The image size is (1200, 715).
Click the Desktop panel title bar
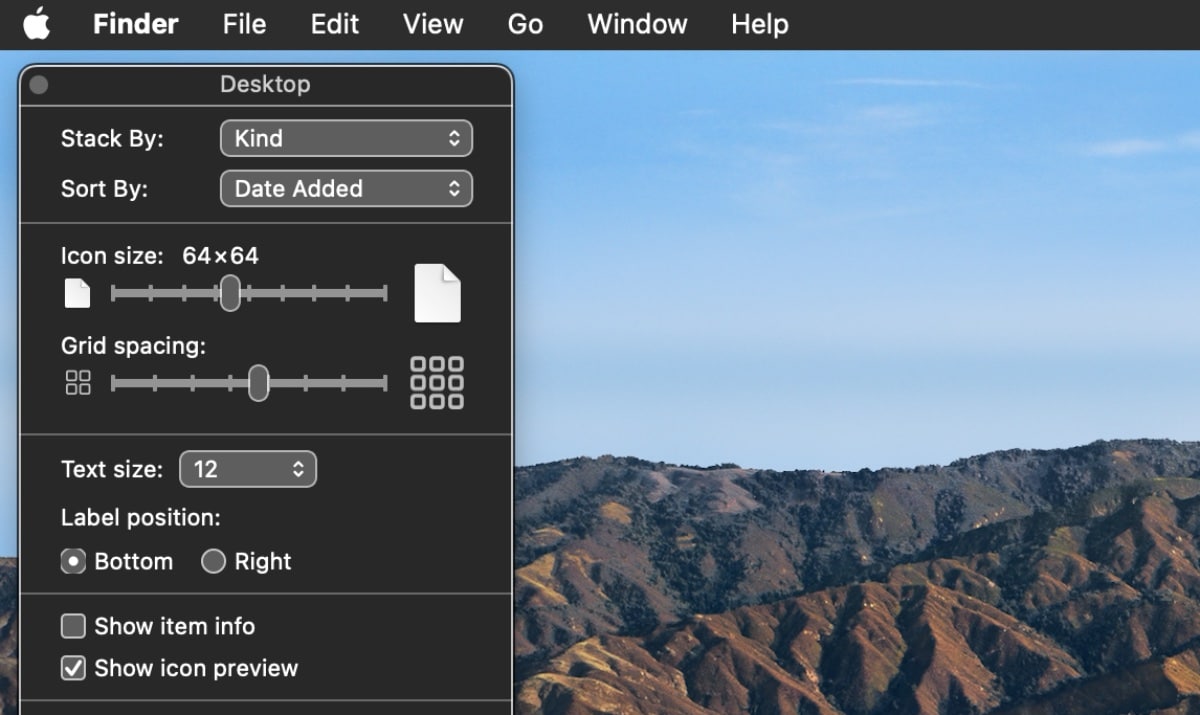pos(265,85)
